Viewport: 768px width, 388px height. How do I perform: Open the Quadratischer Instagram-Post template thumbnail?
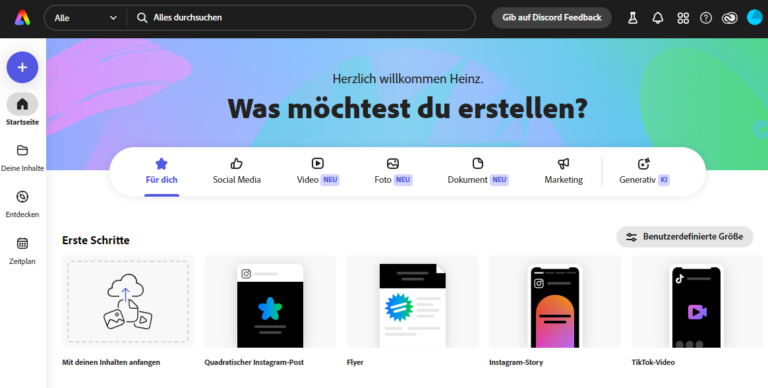270,301
